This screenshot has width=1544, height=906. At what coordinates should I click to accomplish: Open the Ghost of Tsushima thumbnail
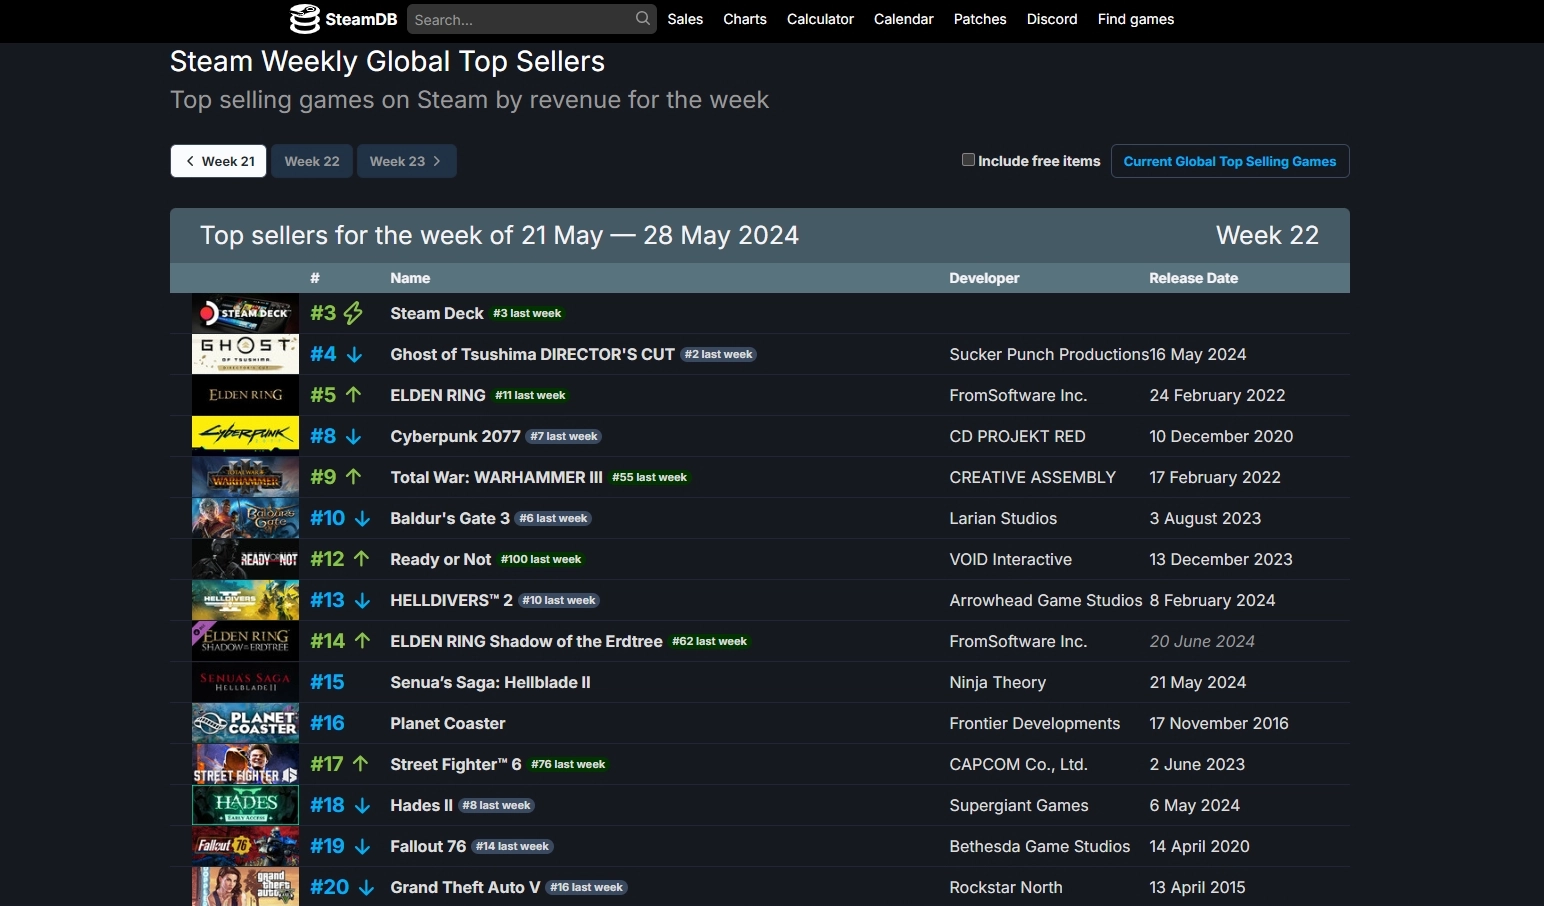tap(245, 354)
